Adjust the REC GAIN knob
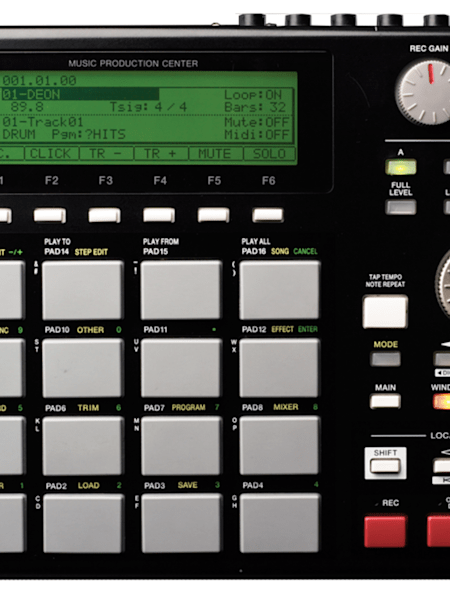The image size is (450, 600). click(426, 92)
